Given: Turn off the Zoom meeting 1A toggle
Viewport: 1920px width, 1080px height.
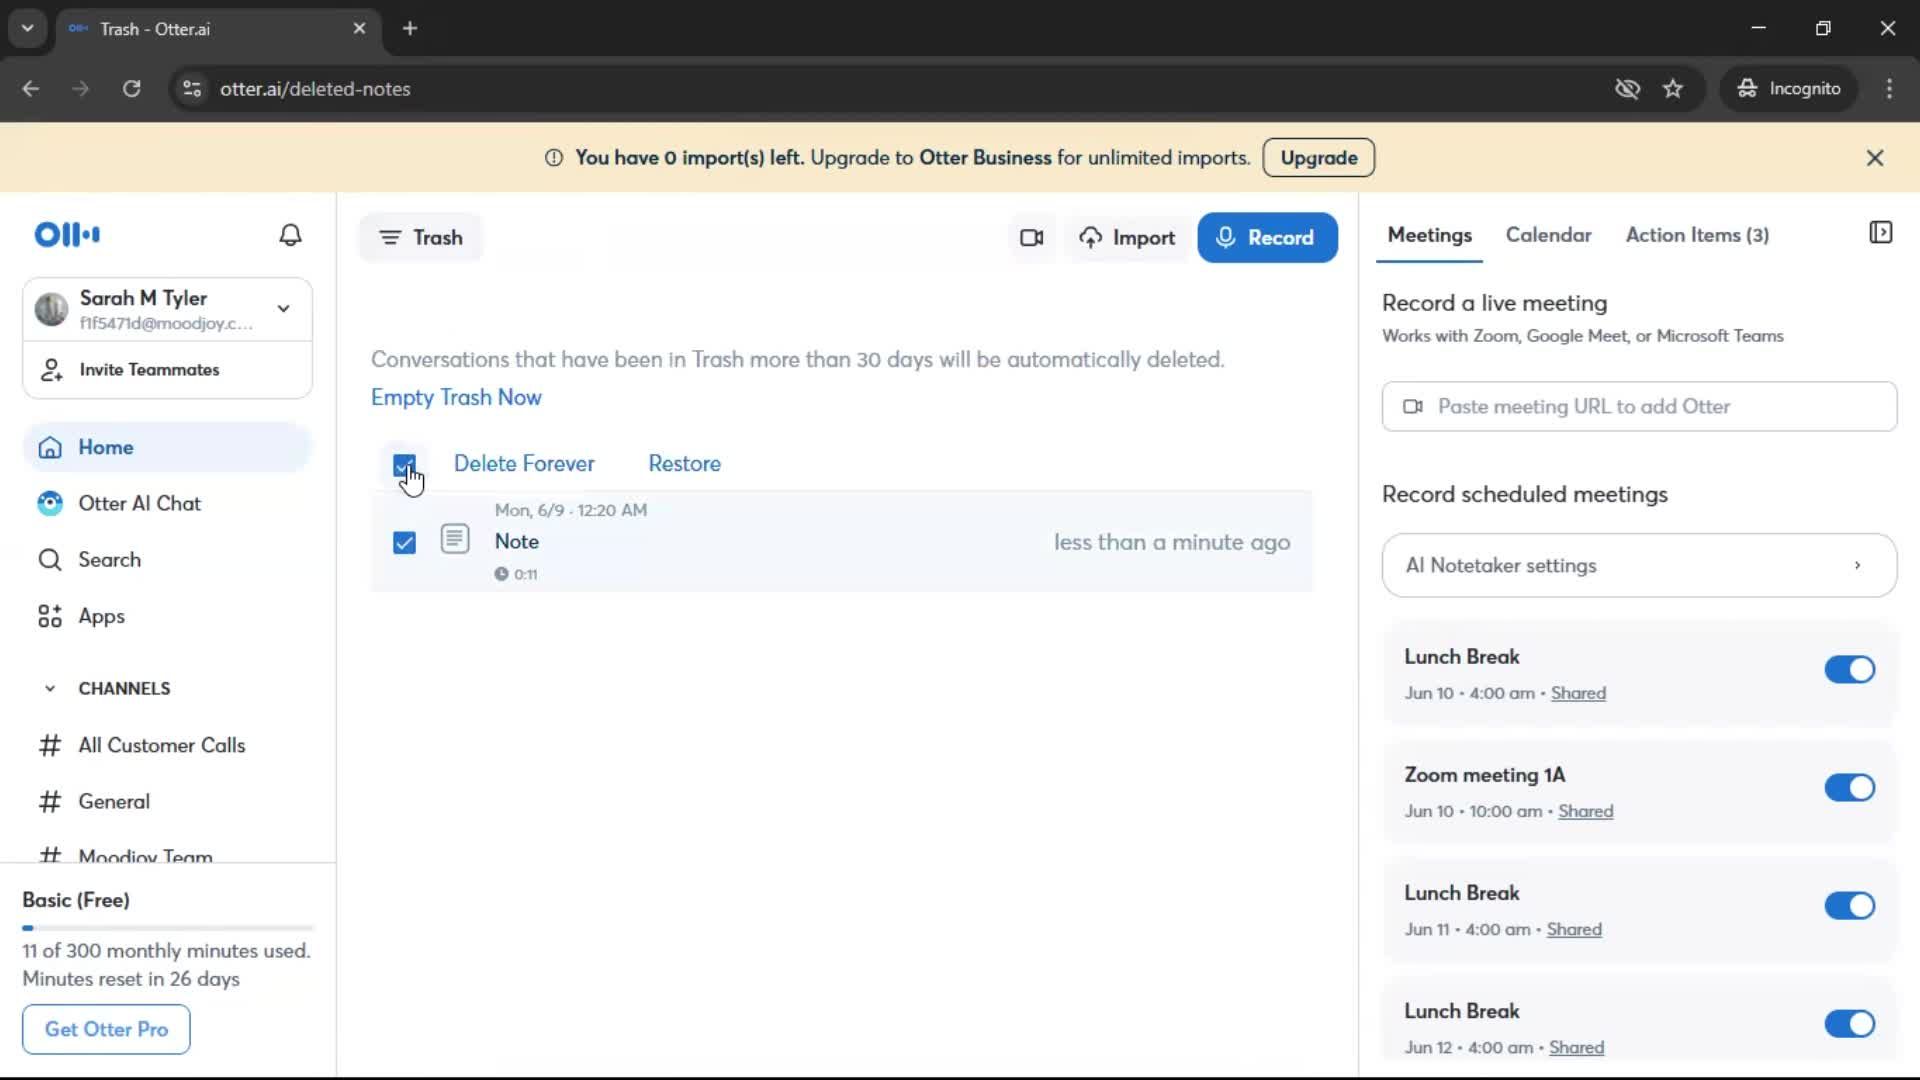Looking at the screenshot, I should pyautogui.click(x=1849, y=788).
